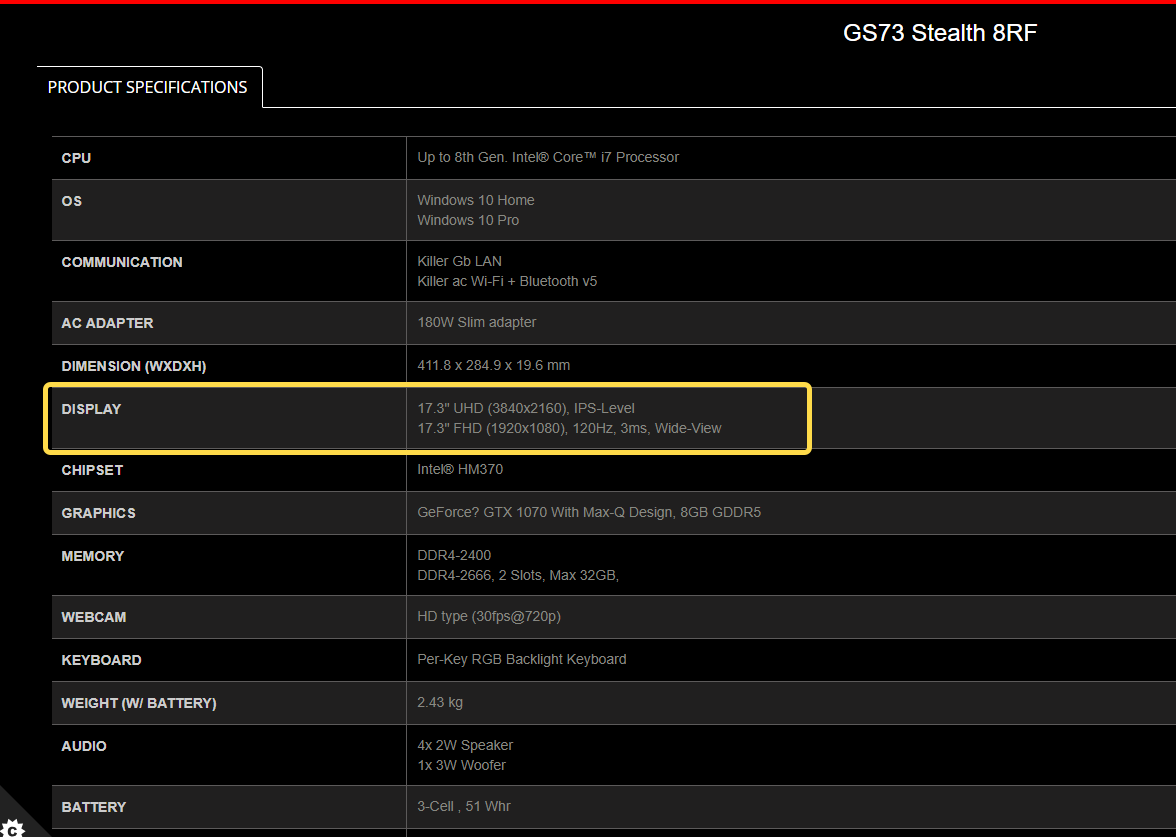Select "Up to 8th Gen. Intel® Core™ i7 Processor"
The image size is (1176, 837).
click(548, 158)
